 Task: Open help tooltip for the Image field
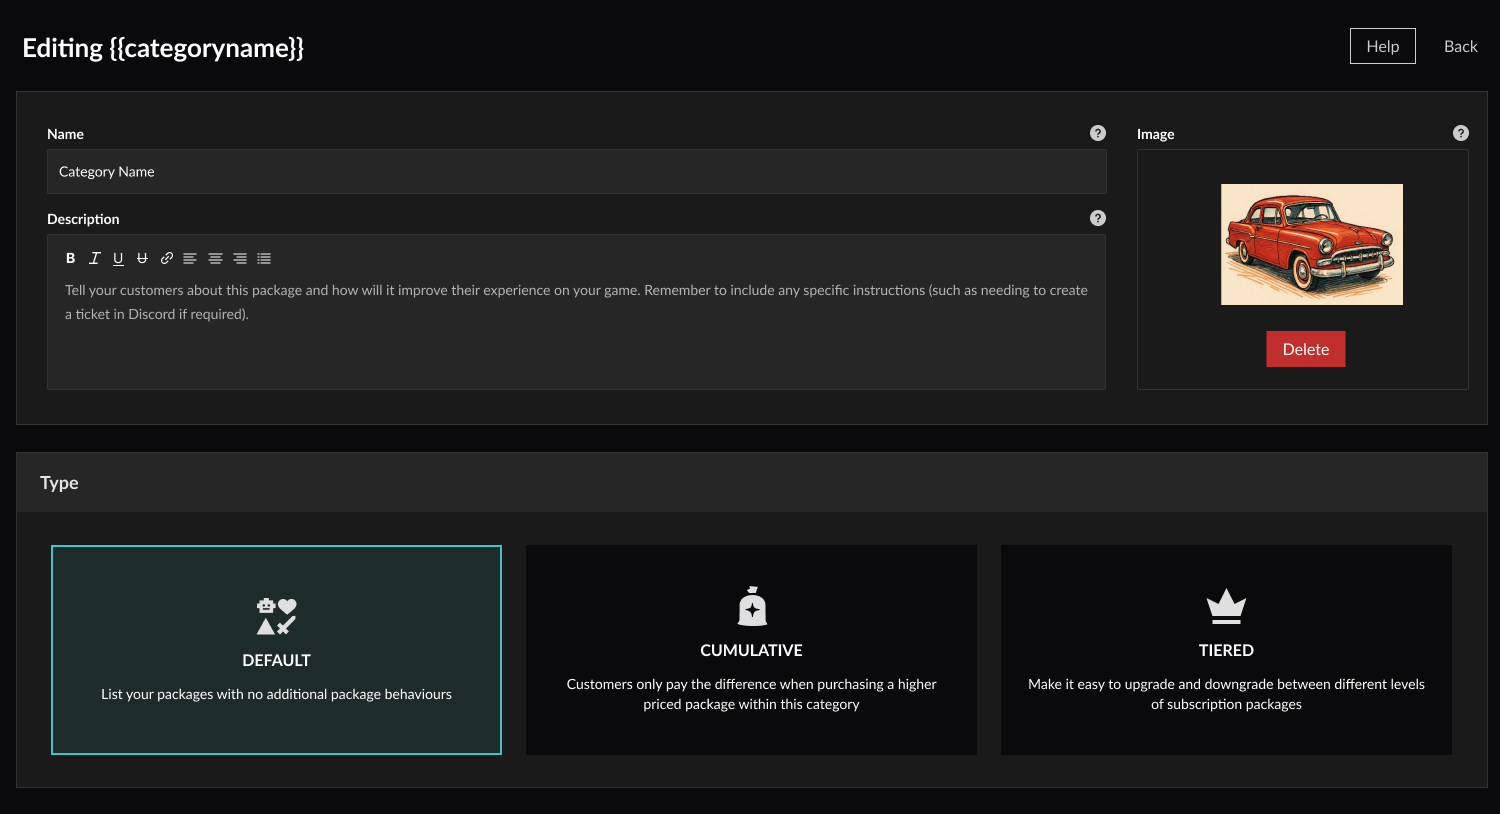tap(1461, 133)
